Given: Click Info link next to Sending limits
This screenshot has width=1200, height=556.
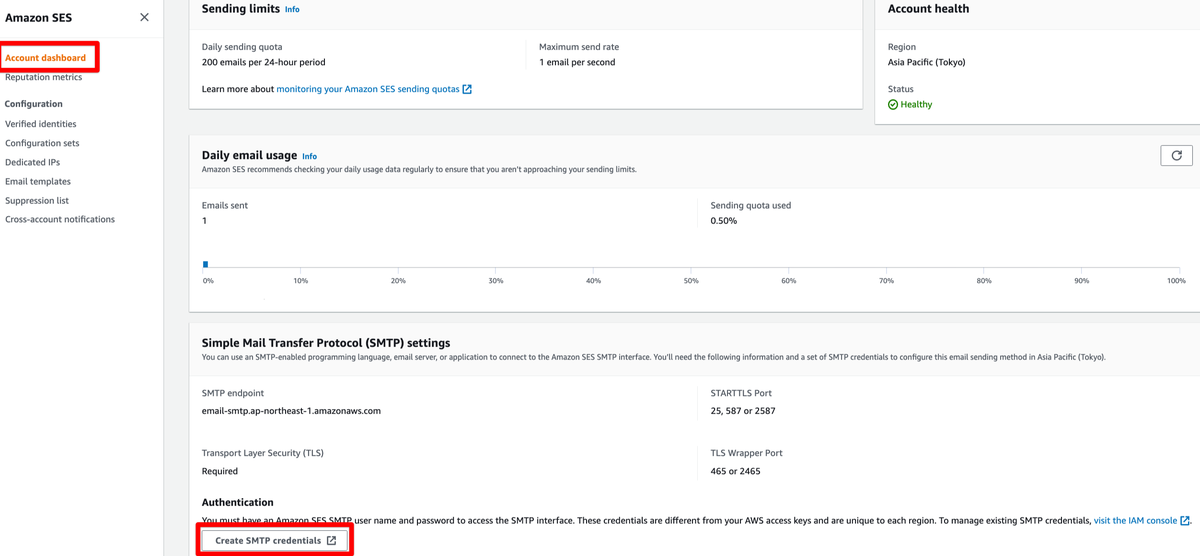Looking at the screenshot, I should (292, 9).
